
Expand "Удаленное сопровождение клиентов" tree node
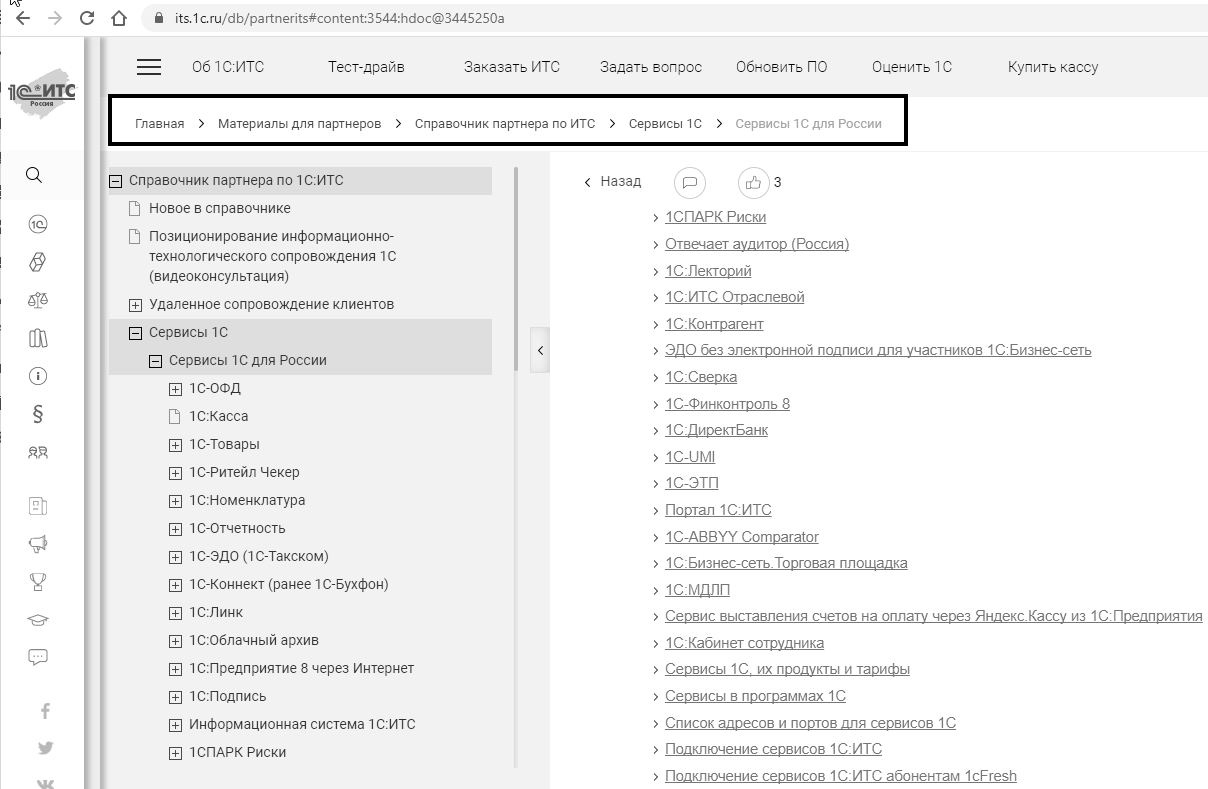(x=135, y=305)
